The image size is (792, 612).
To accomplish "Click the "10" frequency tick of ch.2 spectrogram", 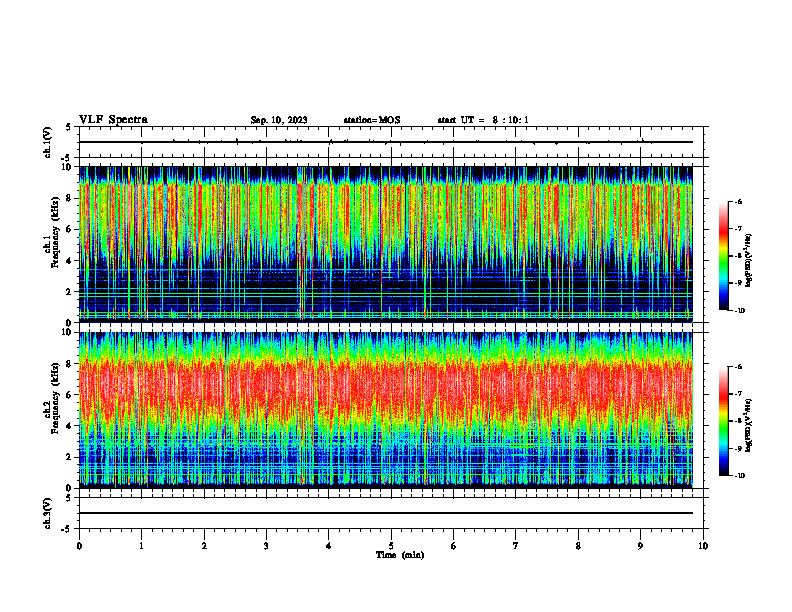I will 68,332.
